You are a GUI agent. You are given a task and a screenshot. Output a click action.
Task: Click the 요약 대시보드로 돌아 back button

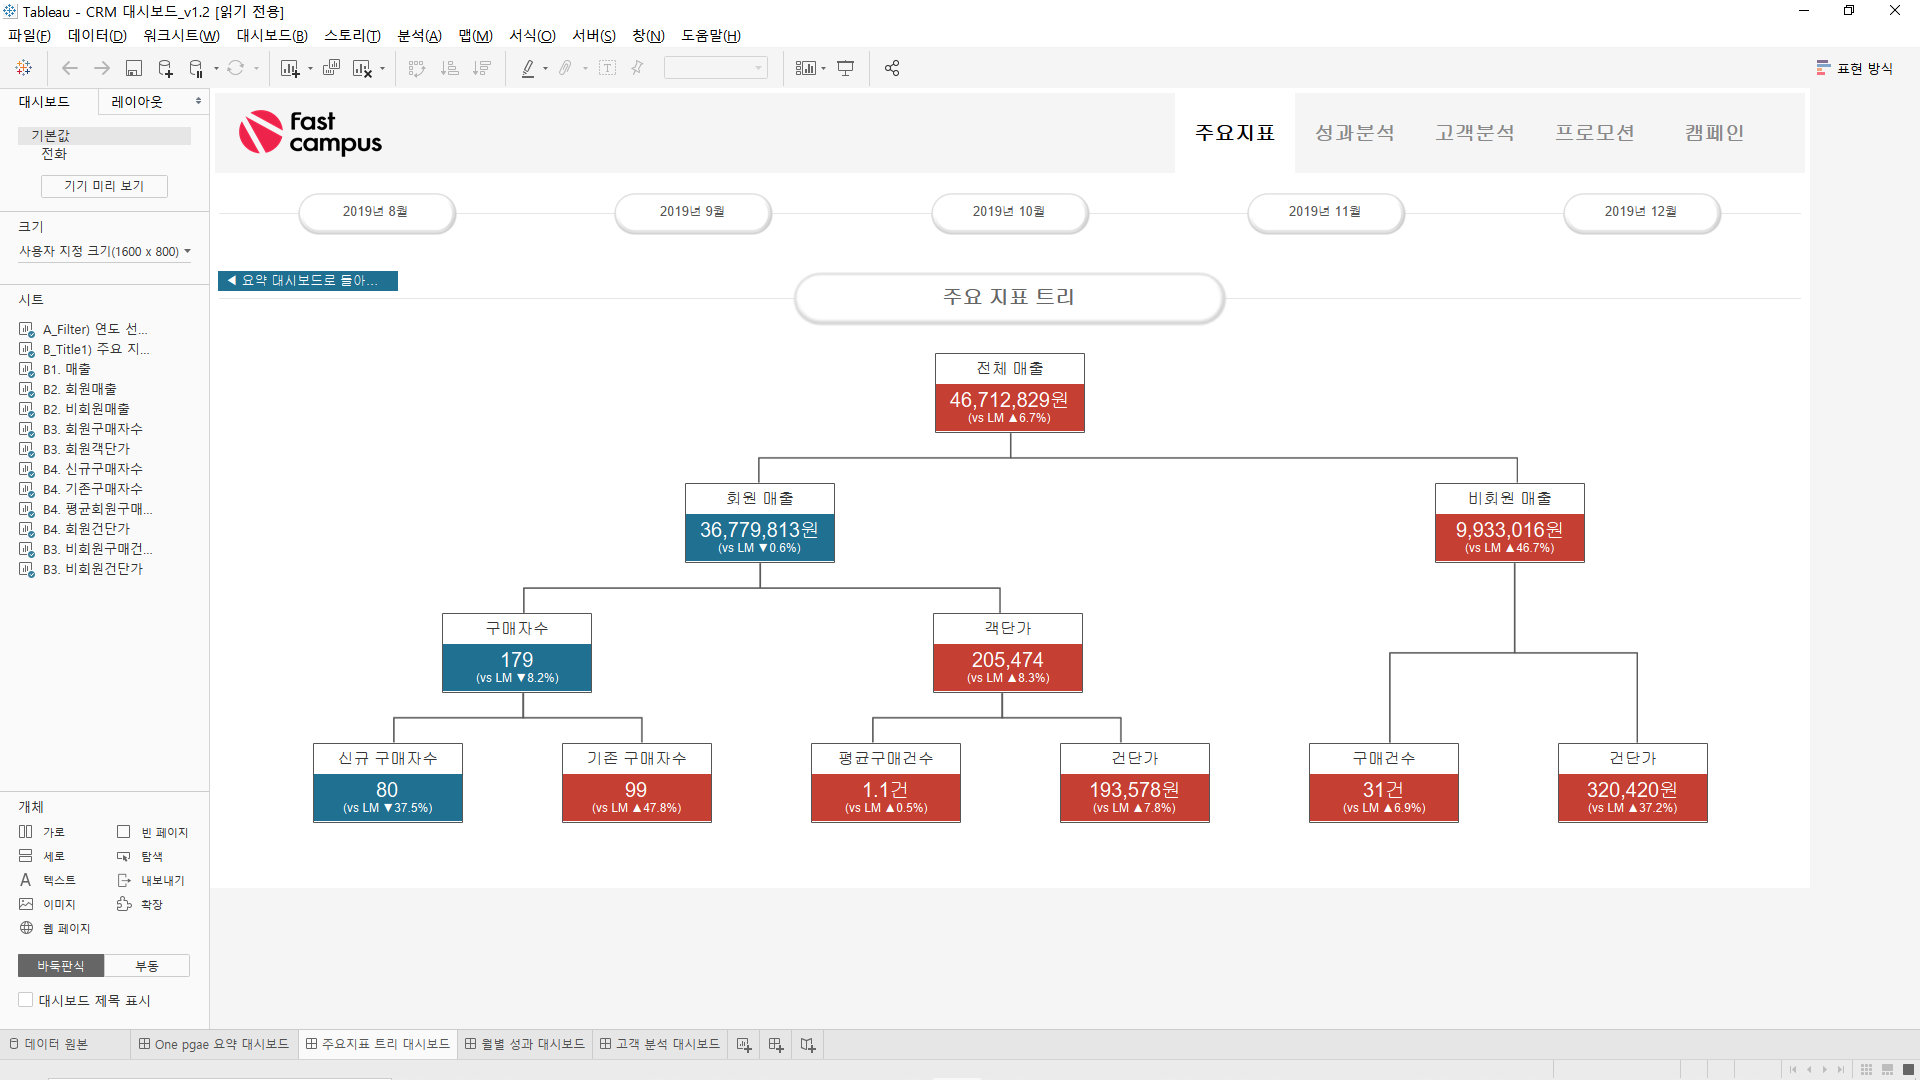(308, 281)
